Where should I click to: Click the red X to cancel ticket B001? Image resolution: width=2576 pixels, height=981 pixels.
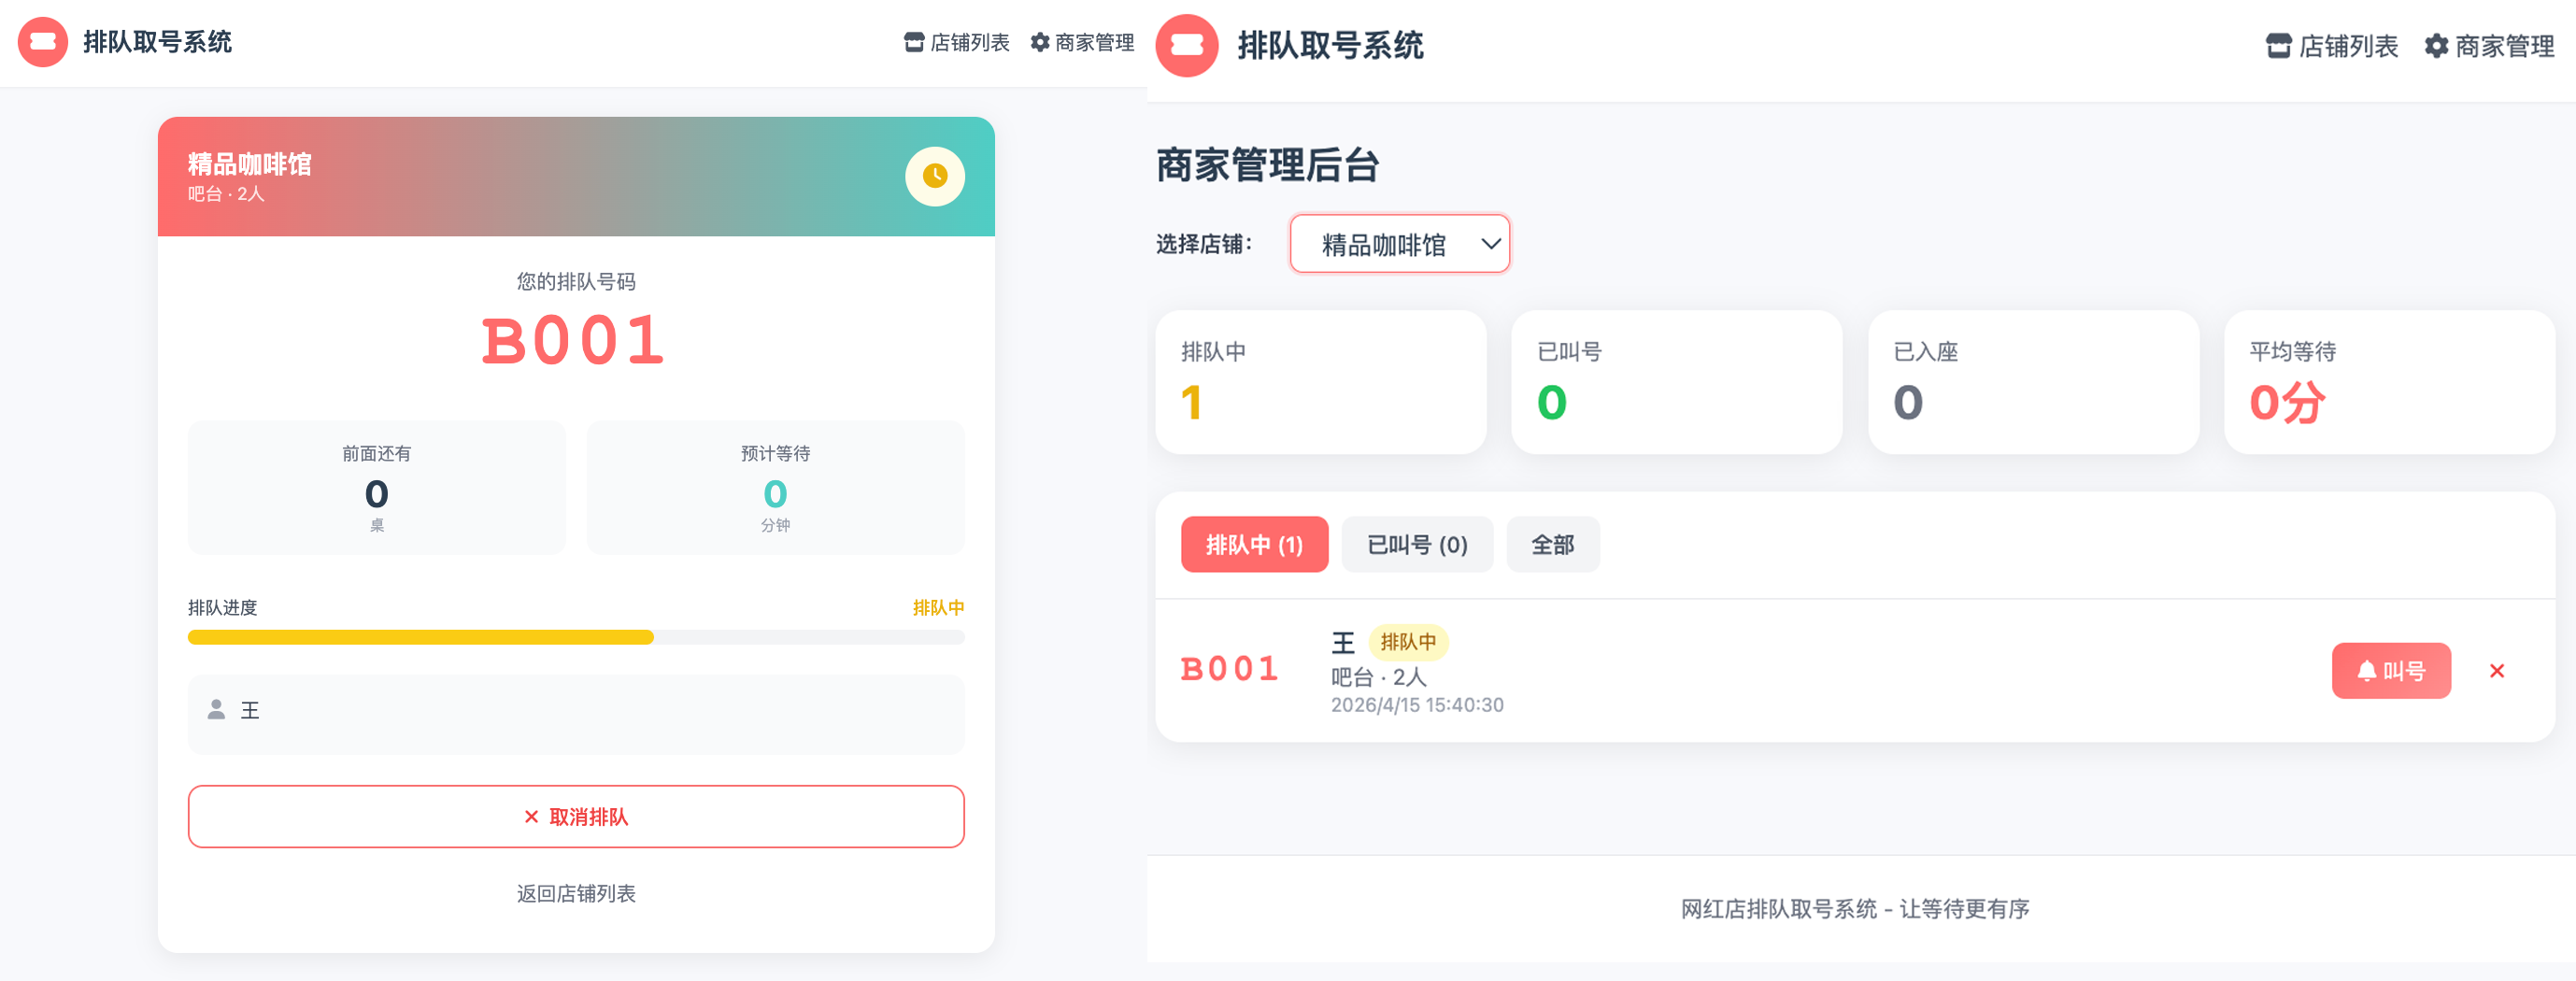[2498, 671]
